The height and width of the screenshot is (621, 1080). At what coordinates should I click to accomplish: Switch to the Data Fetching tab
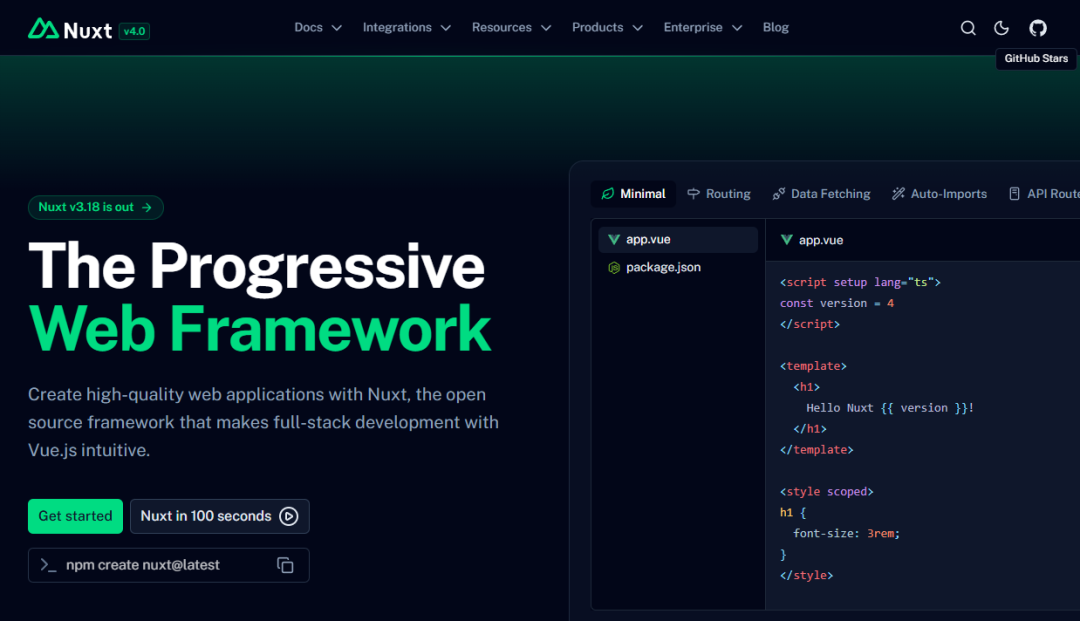(822, 194)
